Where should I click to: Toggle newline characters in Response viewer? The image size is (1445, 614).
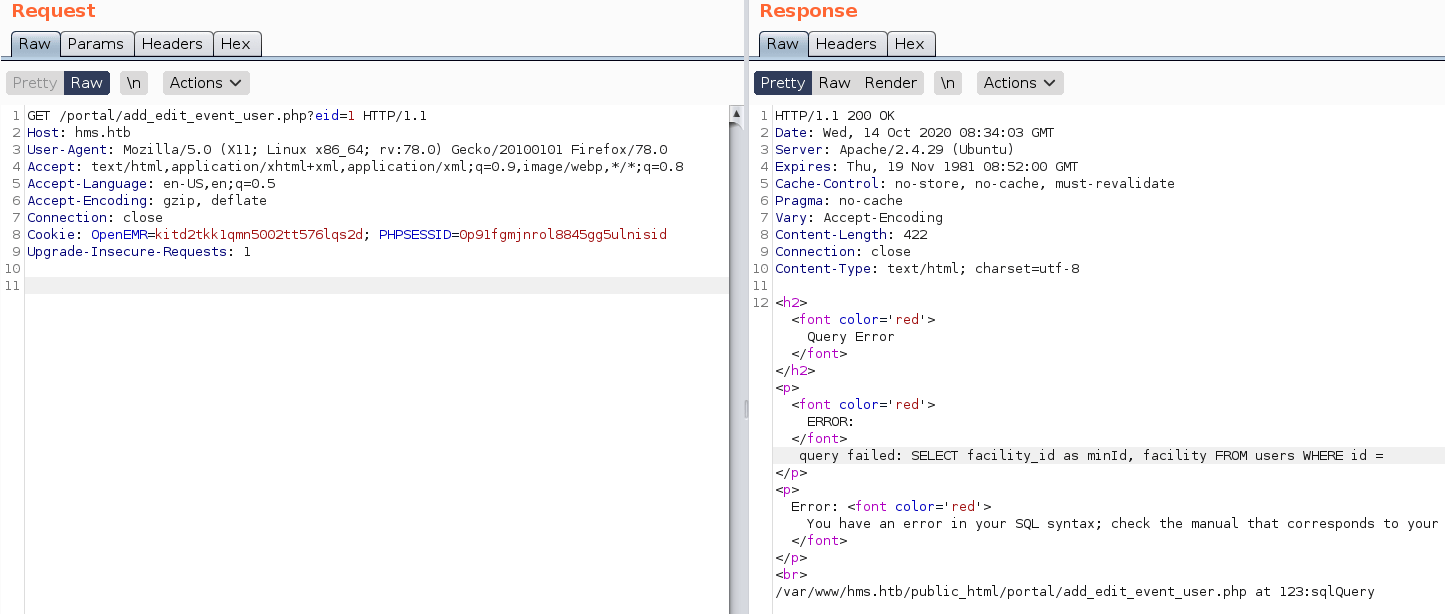pyautogui.click(x=948, y=83)
